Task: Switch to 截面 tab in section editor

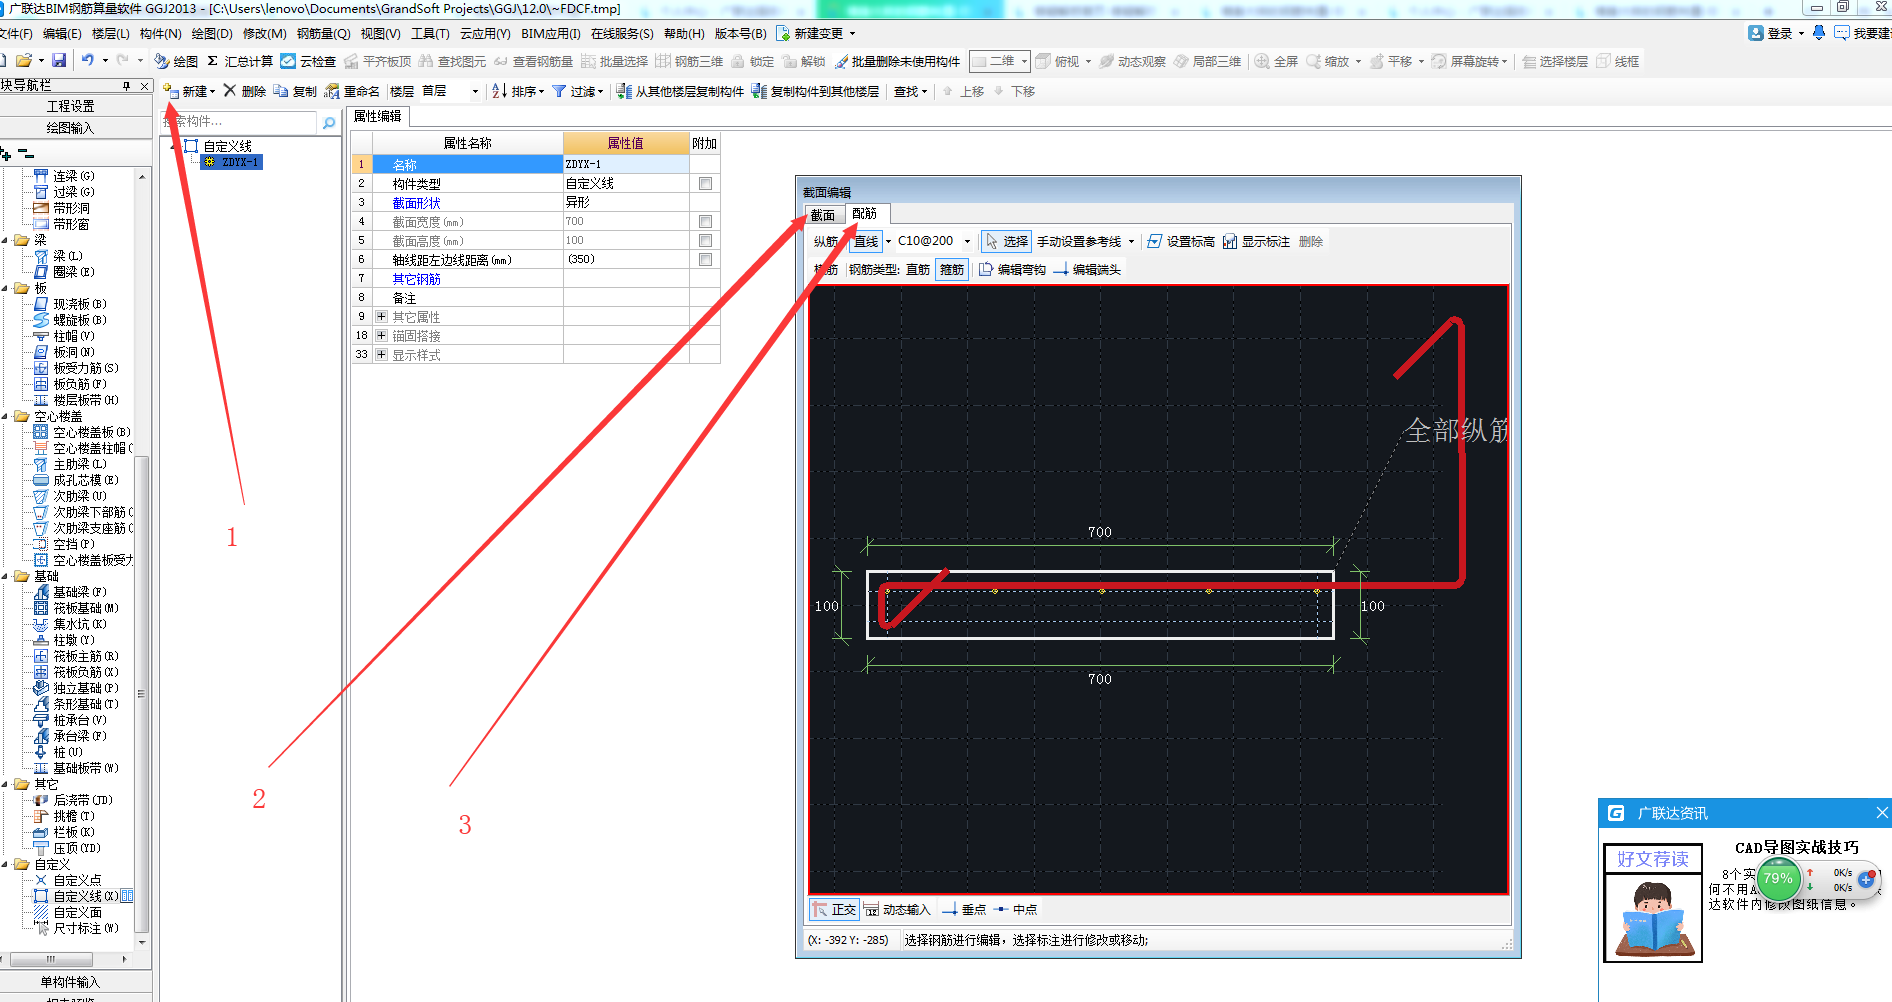Action: pos(823,215)
